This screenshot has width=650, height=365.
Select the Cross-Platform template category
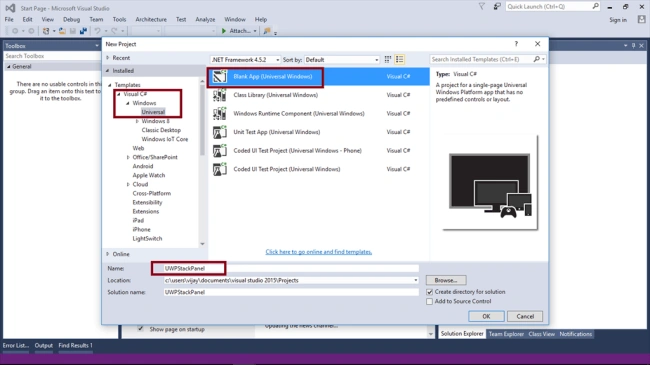click(151, 193)
